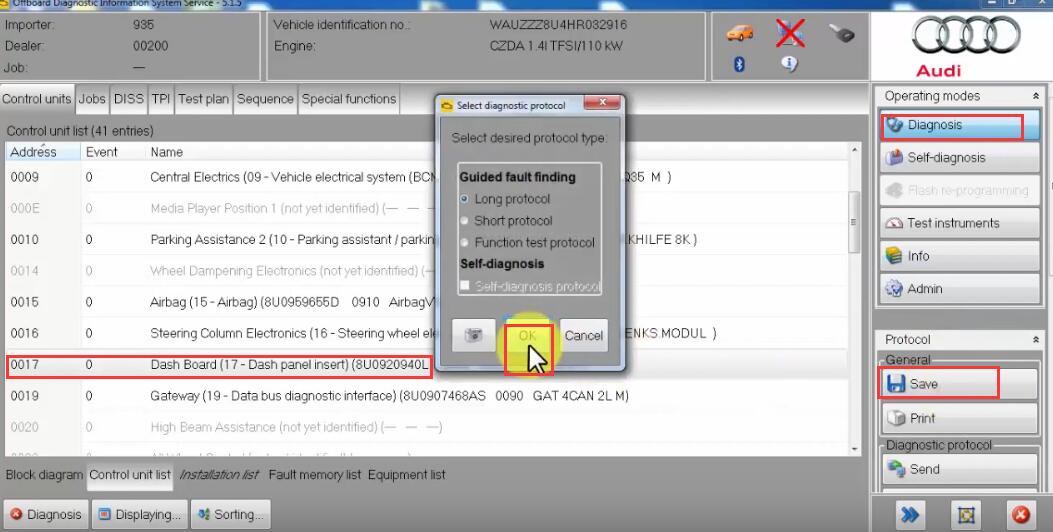Viewport: 1053px width, 532px height.
Task: Select the 0019 Gateway row
Action: [x=426, y=396]
